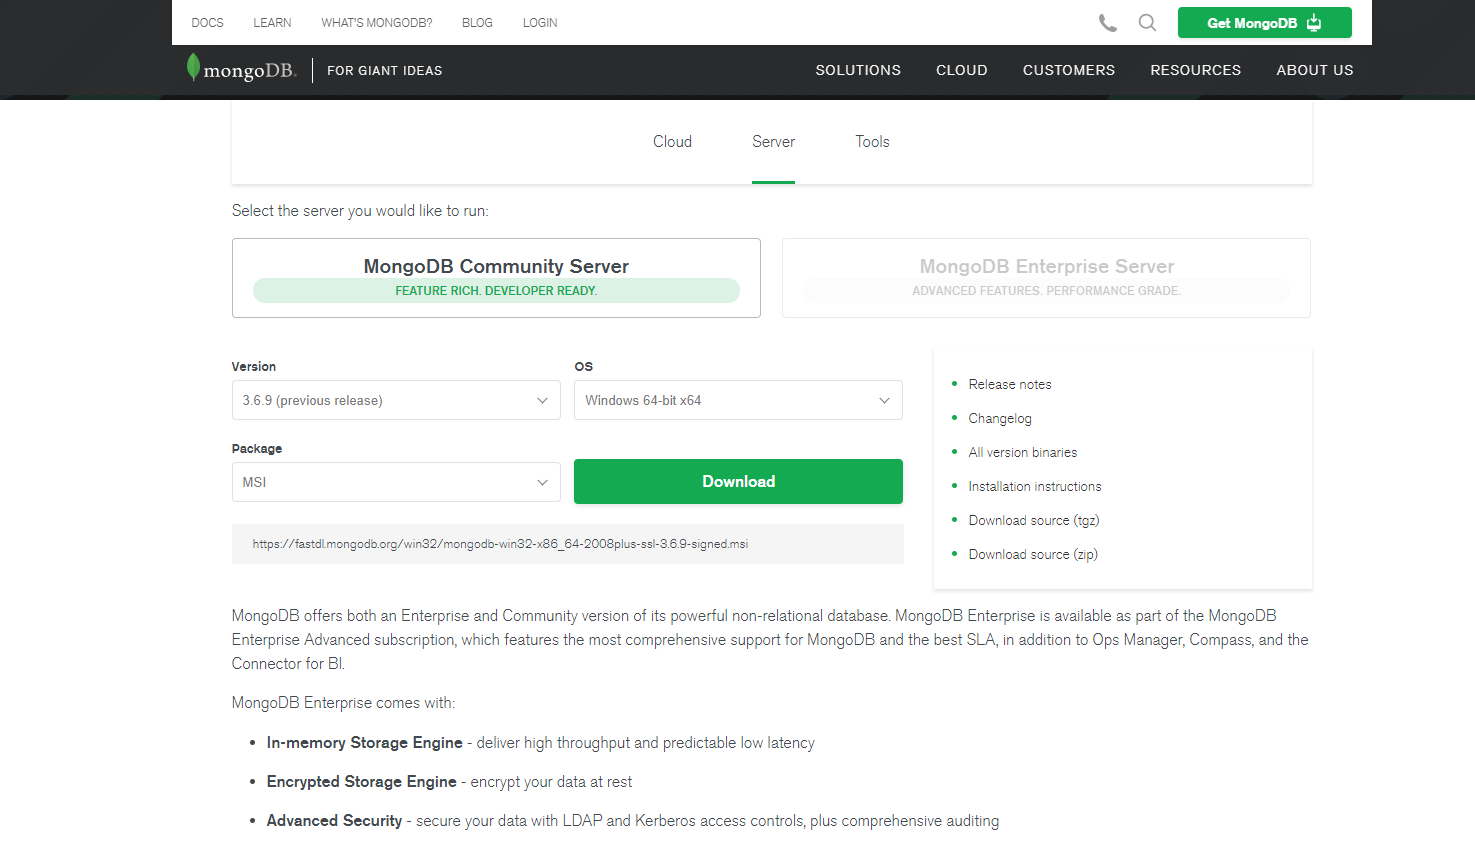Switch to the Cloud tab
The image size is (1475, 861).
point(672,142)
